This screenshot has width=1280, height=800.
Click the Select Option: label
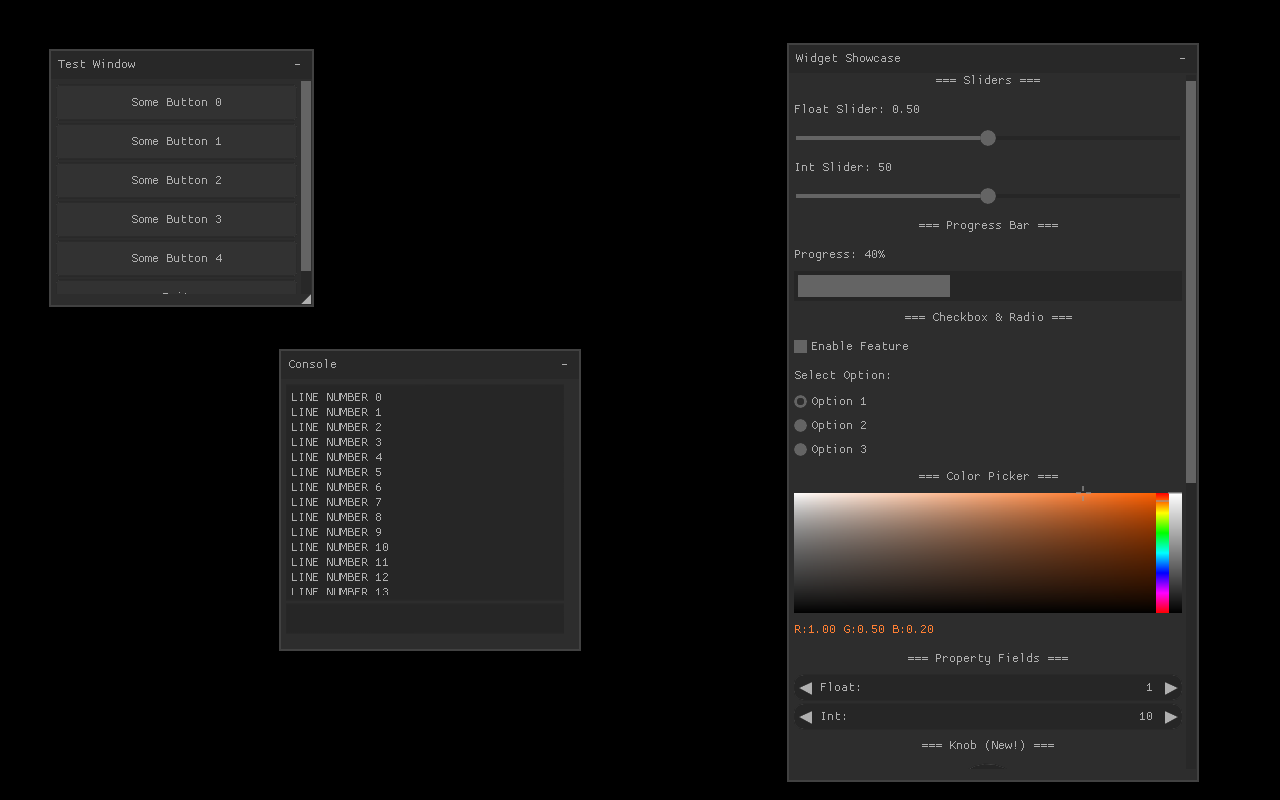[x=843, y=375]
